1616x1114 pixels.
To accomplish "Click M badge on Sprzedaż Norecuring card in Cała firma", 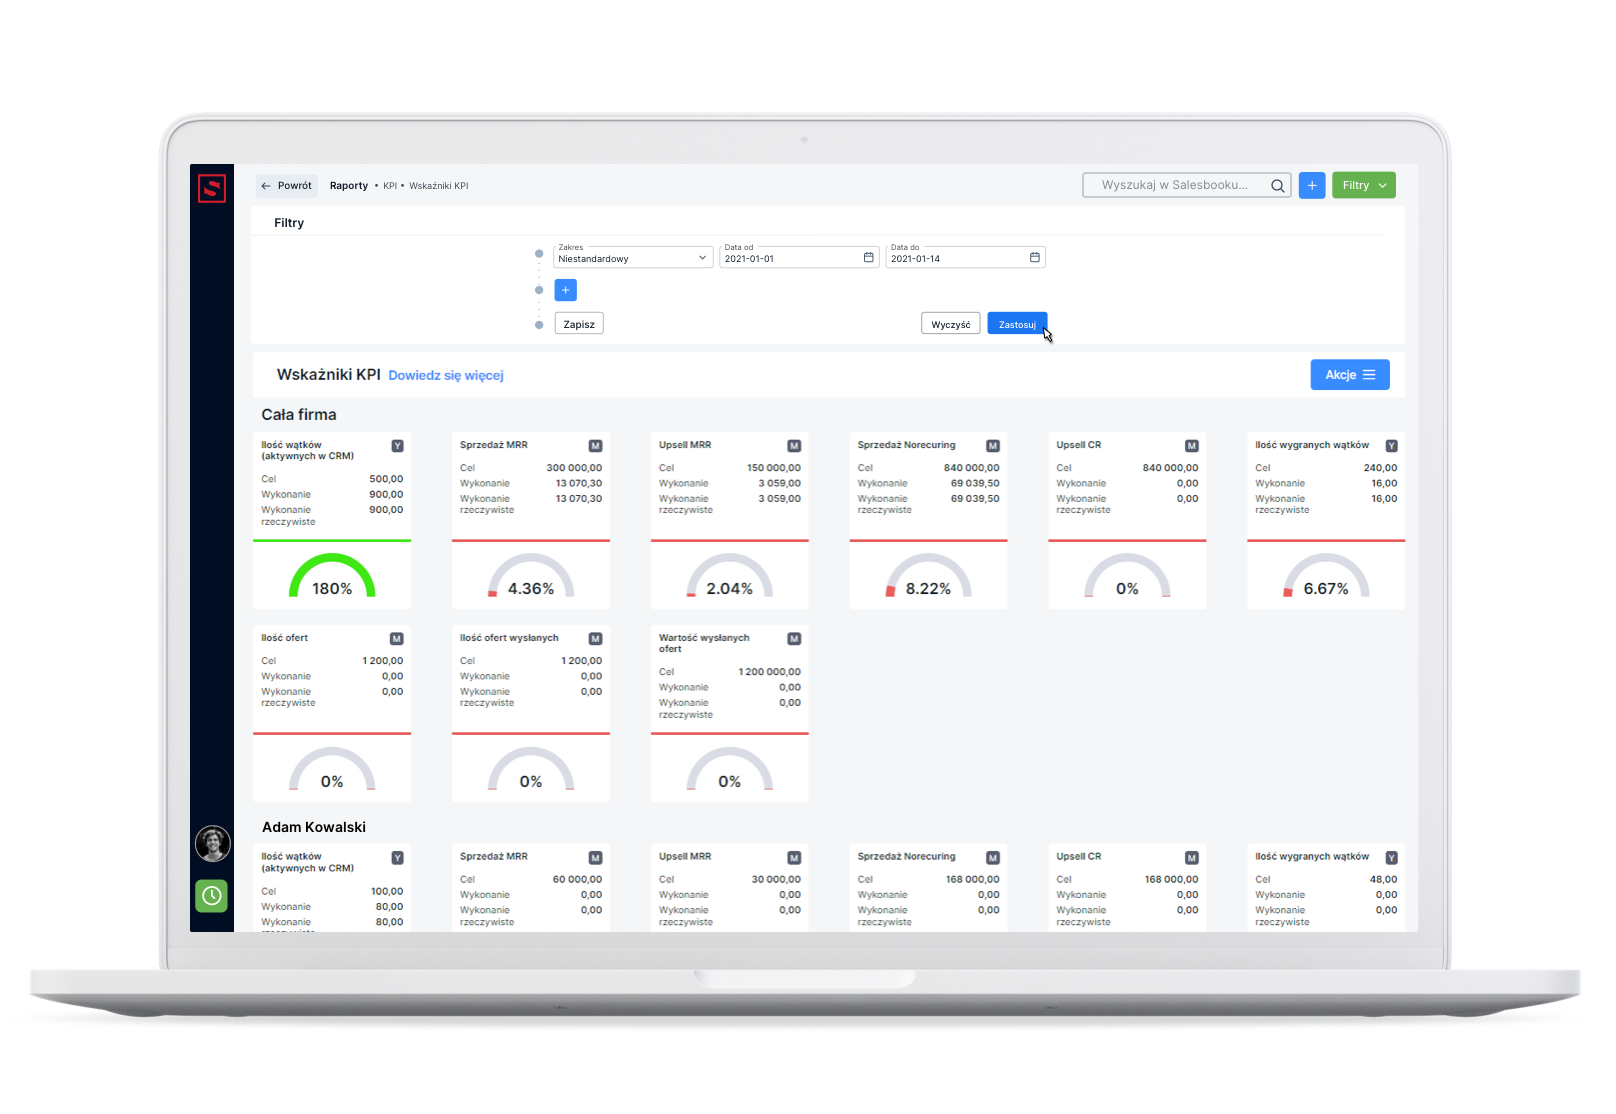I will (x=993, y=446).
